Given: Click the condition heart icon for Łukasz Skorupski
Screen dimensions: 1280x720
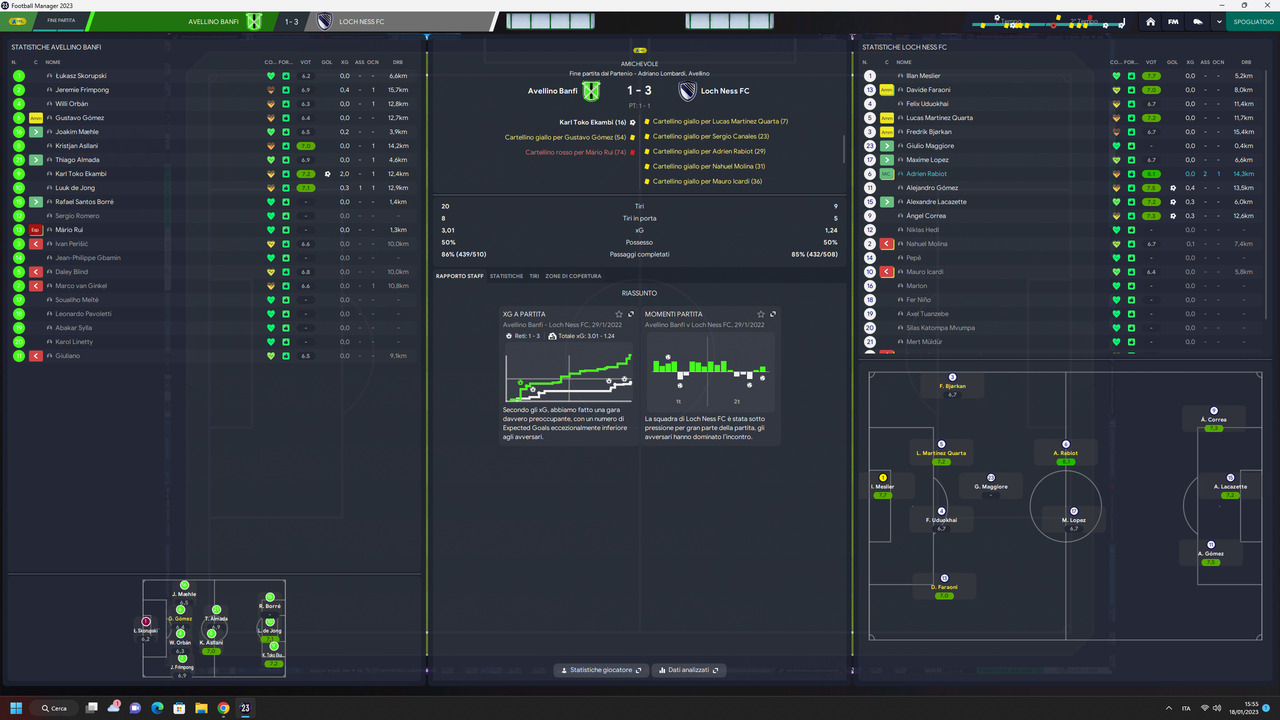Looking at the screenshot, I should coord(270,76).
